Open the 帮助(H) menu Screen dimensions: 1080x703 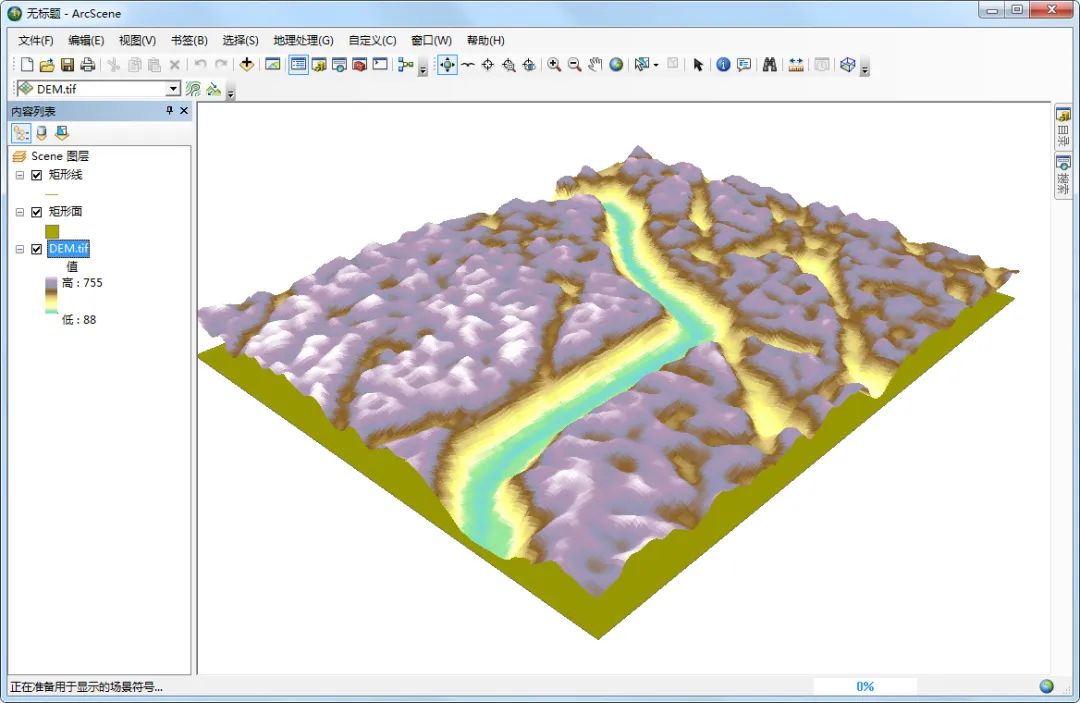[486, 41]
